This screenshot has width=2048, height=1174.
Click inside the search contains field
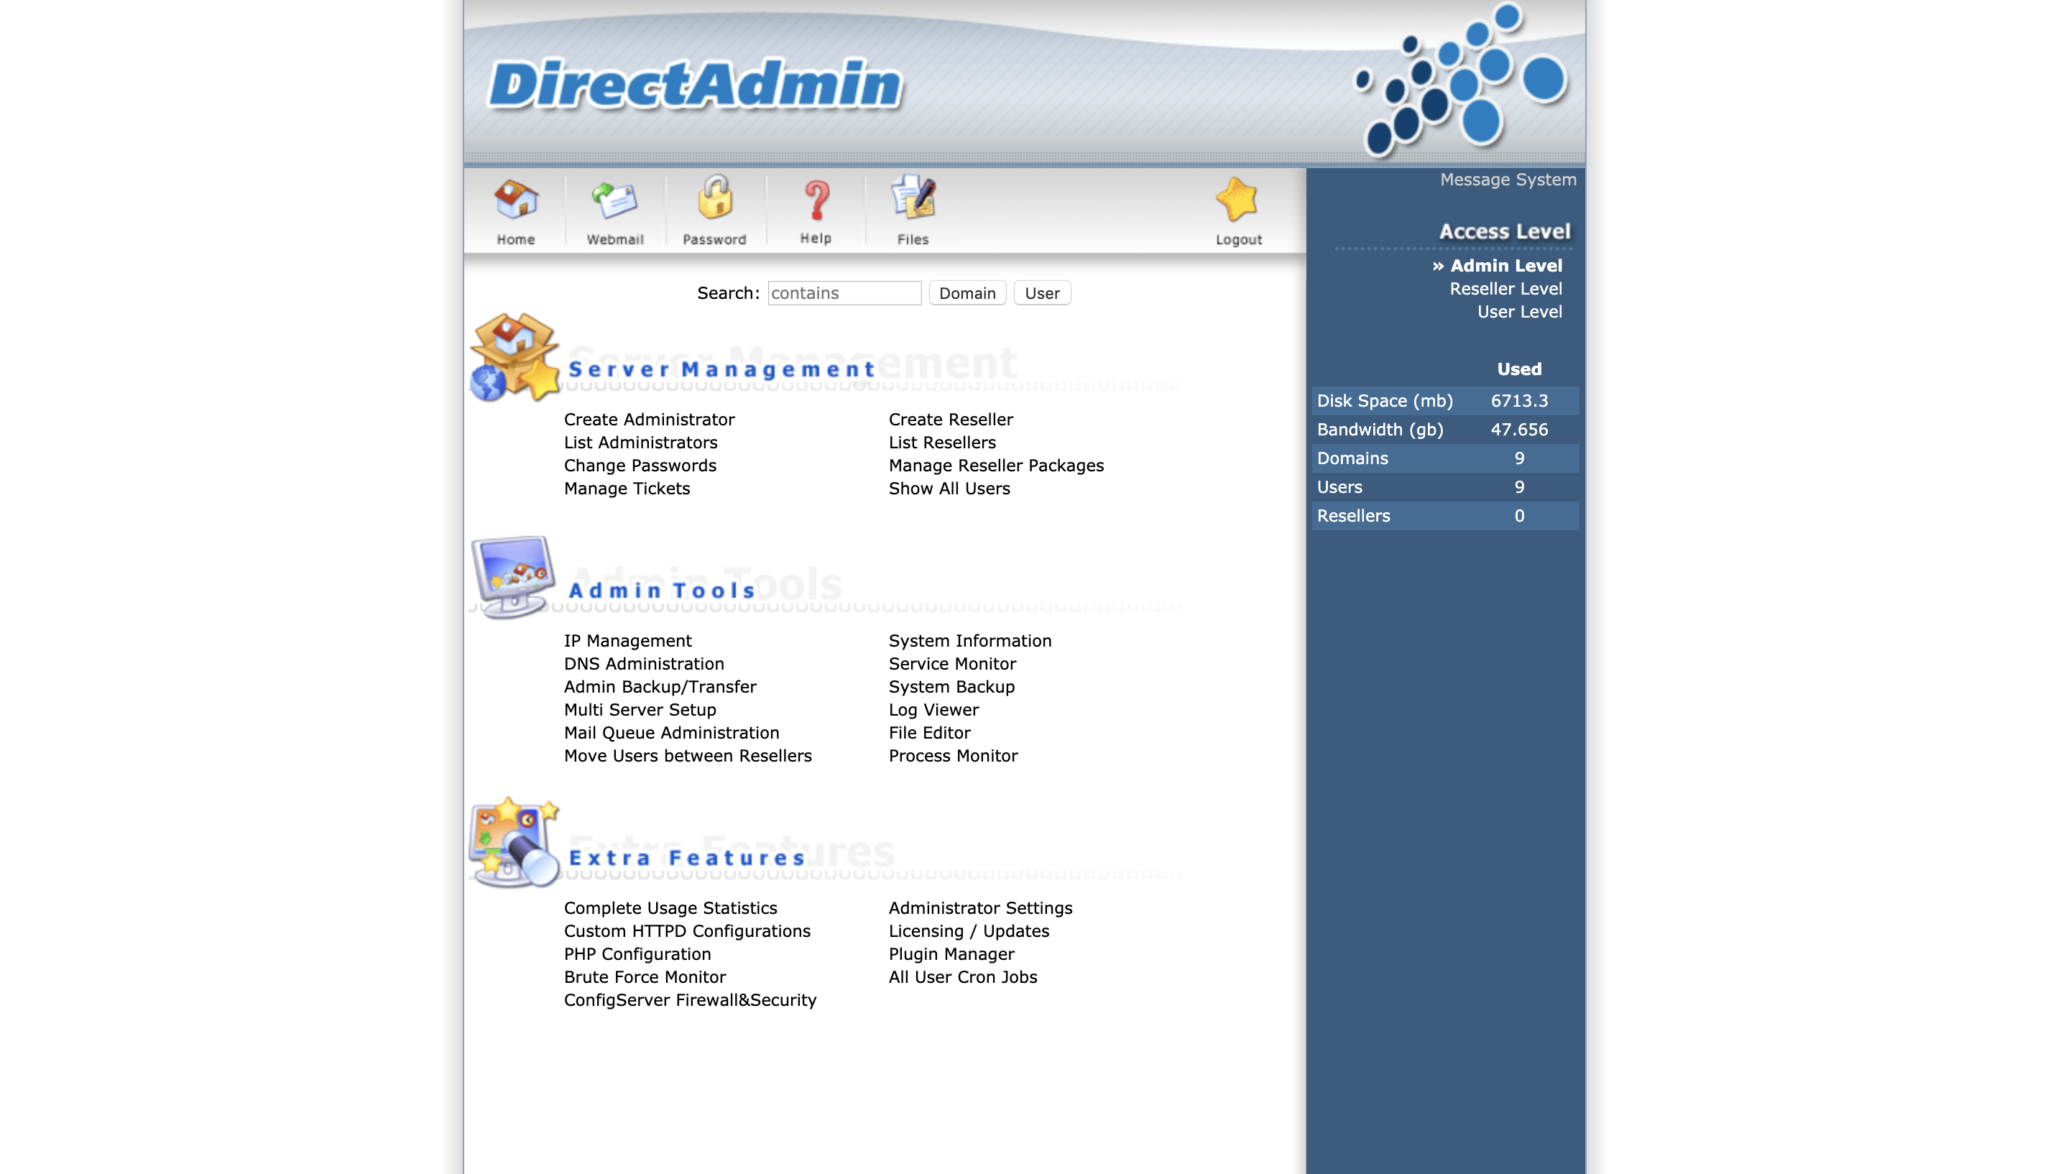[x=843, y=292]
